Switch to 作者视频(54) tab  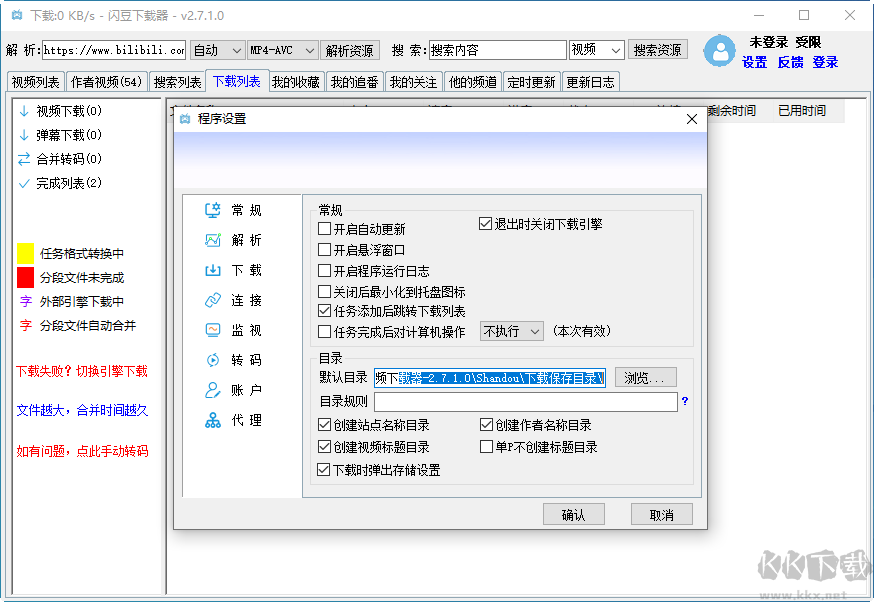[x=106, y=82]
